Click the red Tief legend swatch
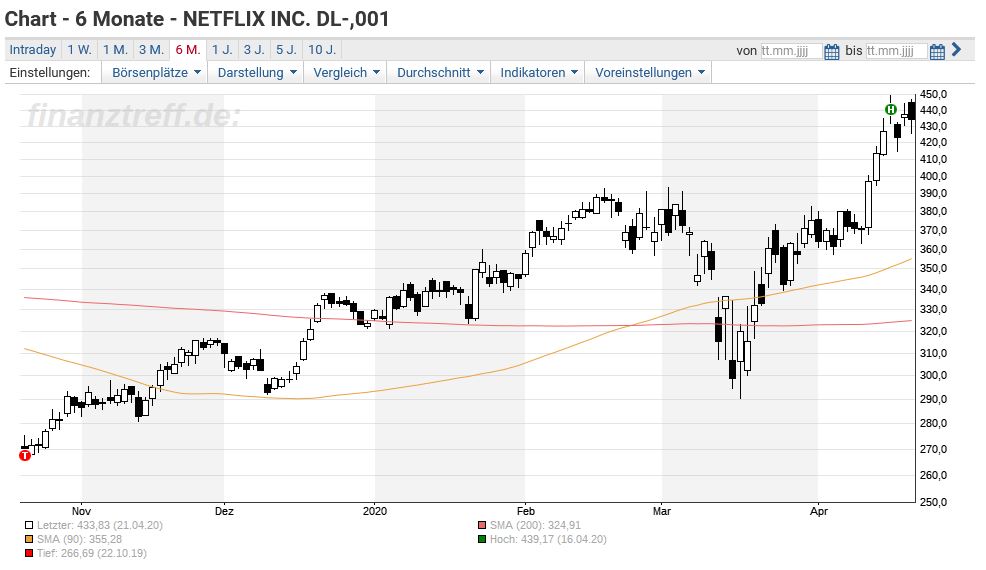 pyautogui.click(x=29, y=554)
